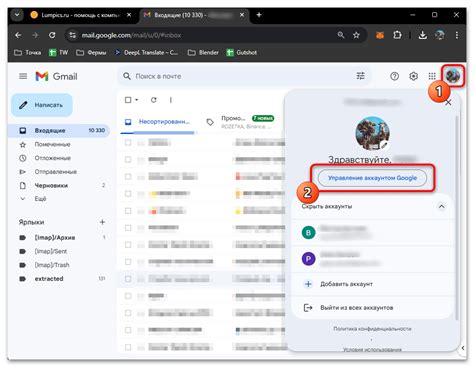Open Политика конфиденциальности link

click(372, 329)
